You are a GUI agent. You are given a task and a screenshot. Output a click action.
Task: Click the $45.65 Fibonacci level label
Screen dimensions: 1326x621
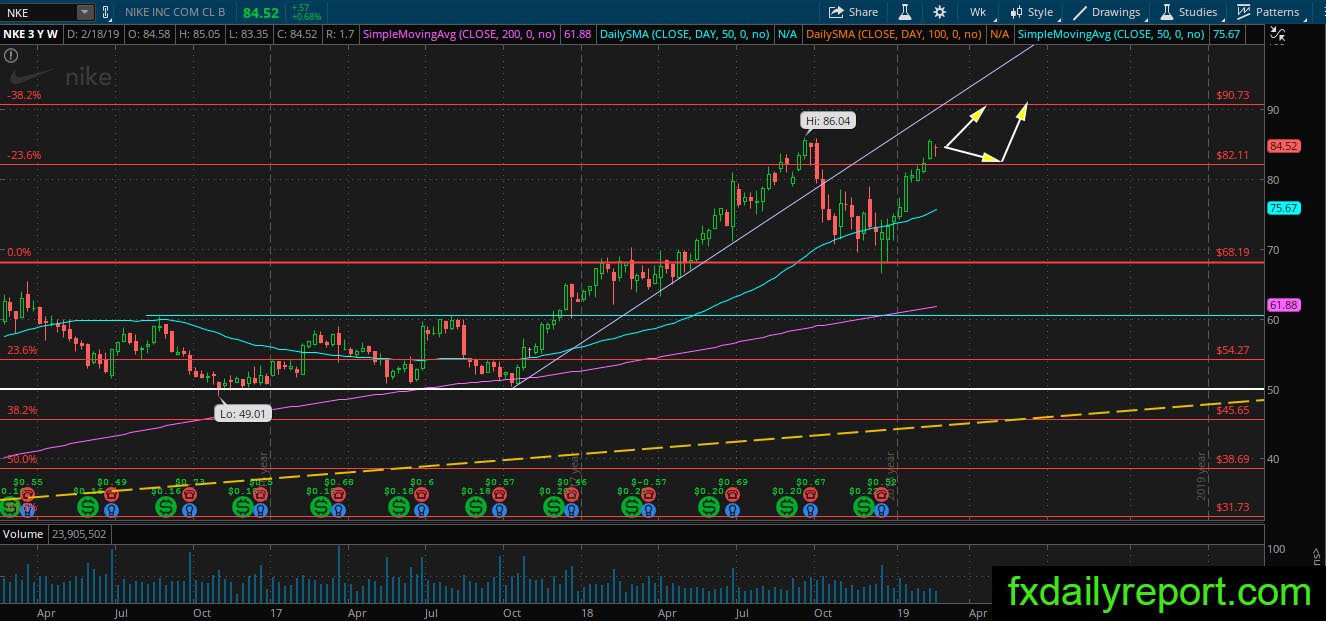(x=1232, y=410)
